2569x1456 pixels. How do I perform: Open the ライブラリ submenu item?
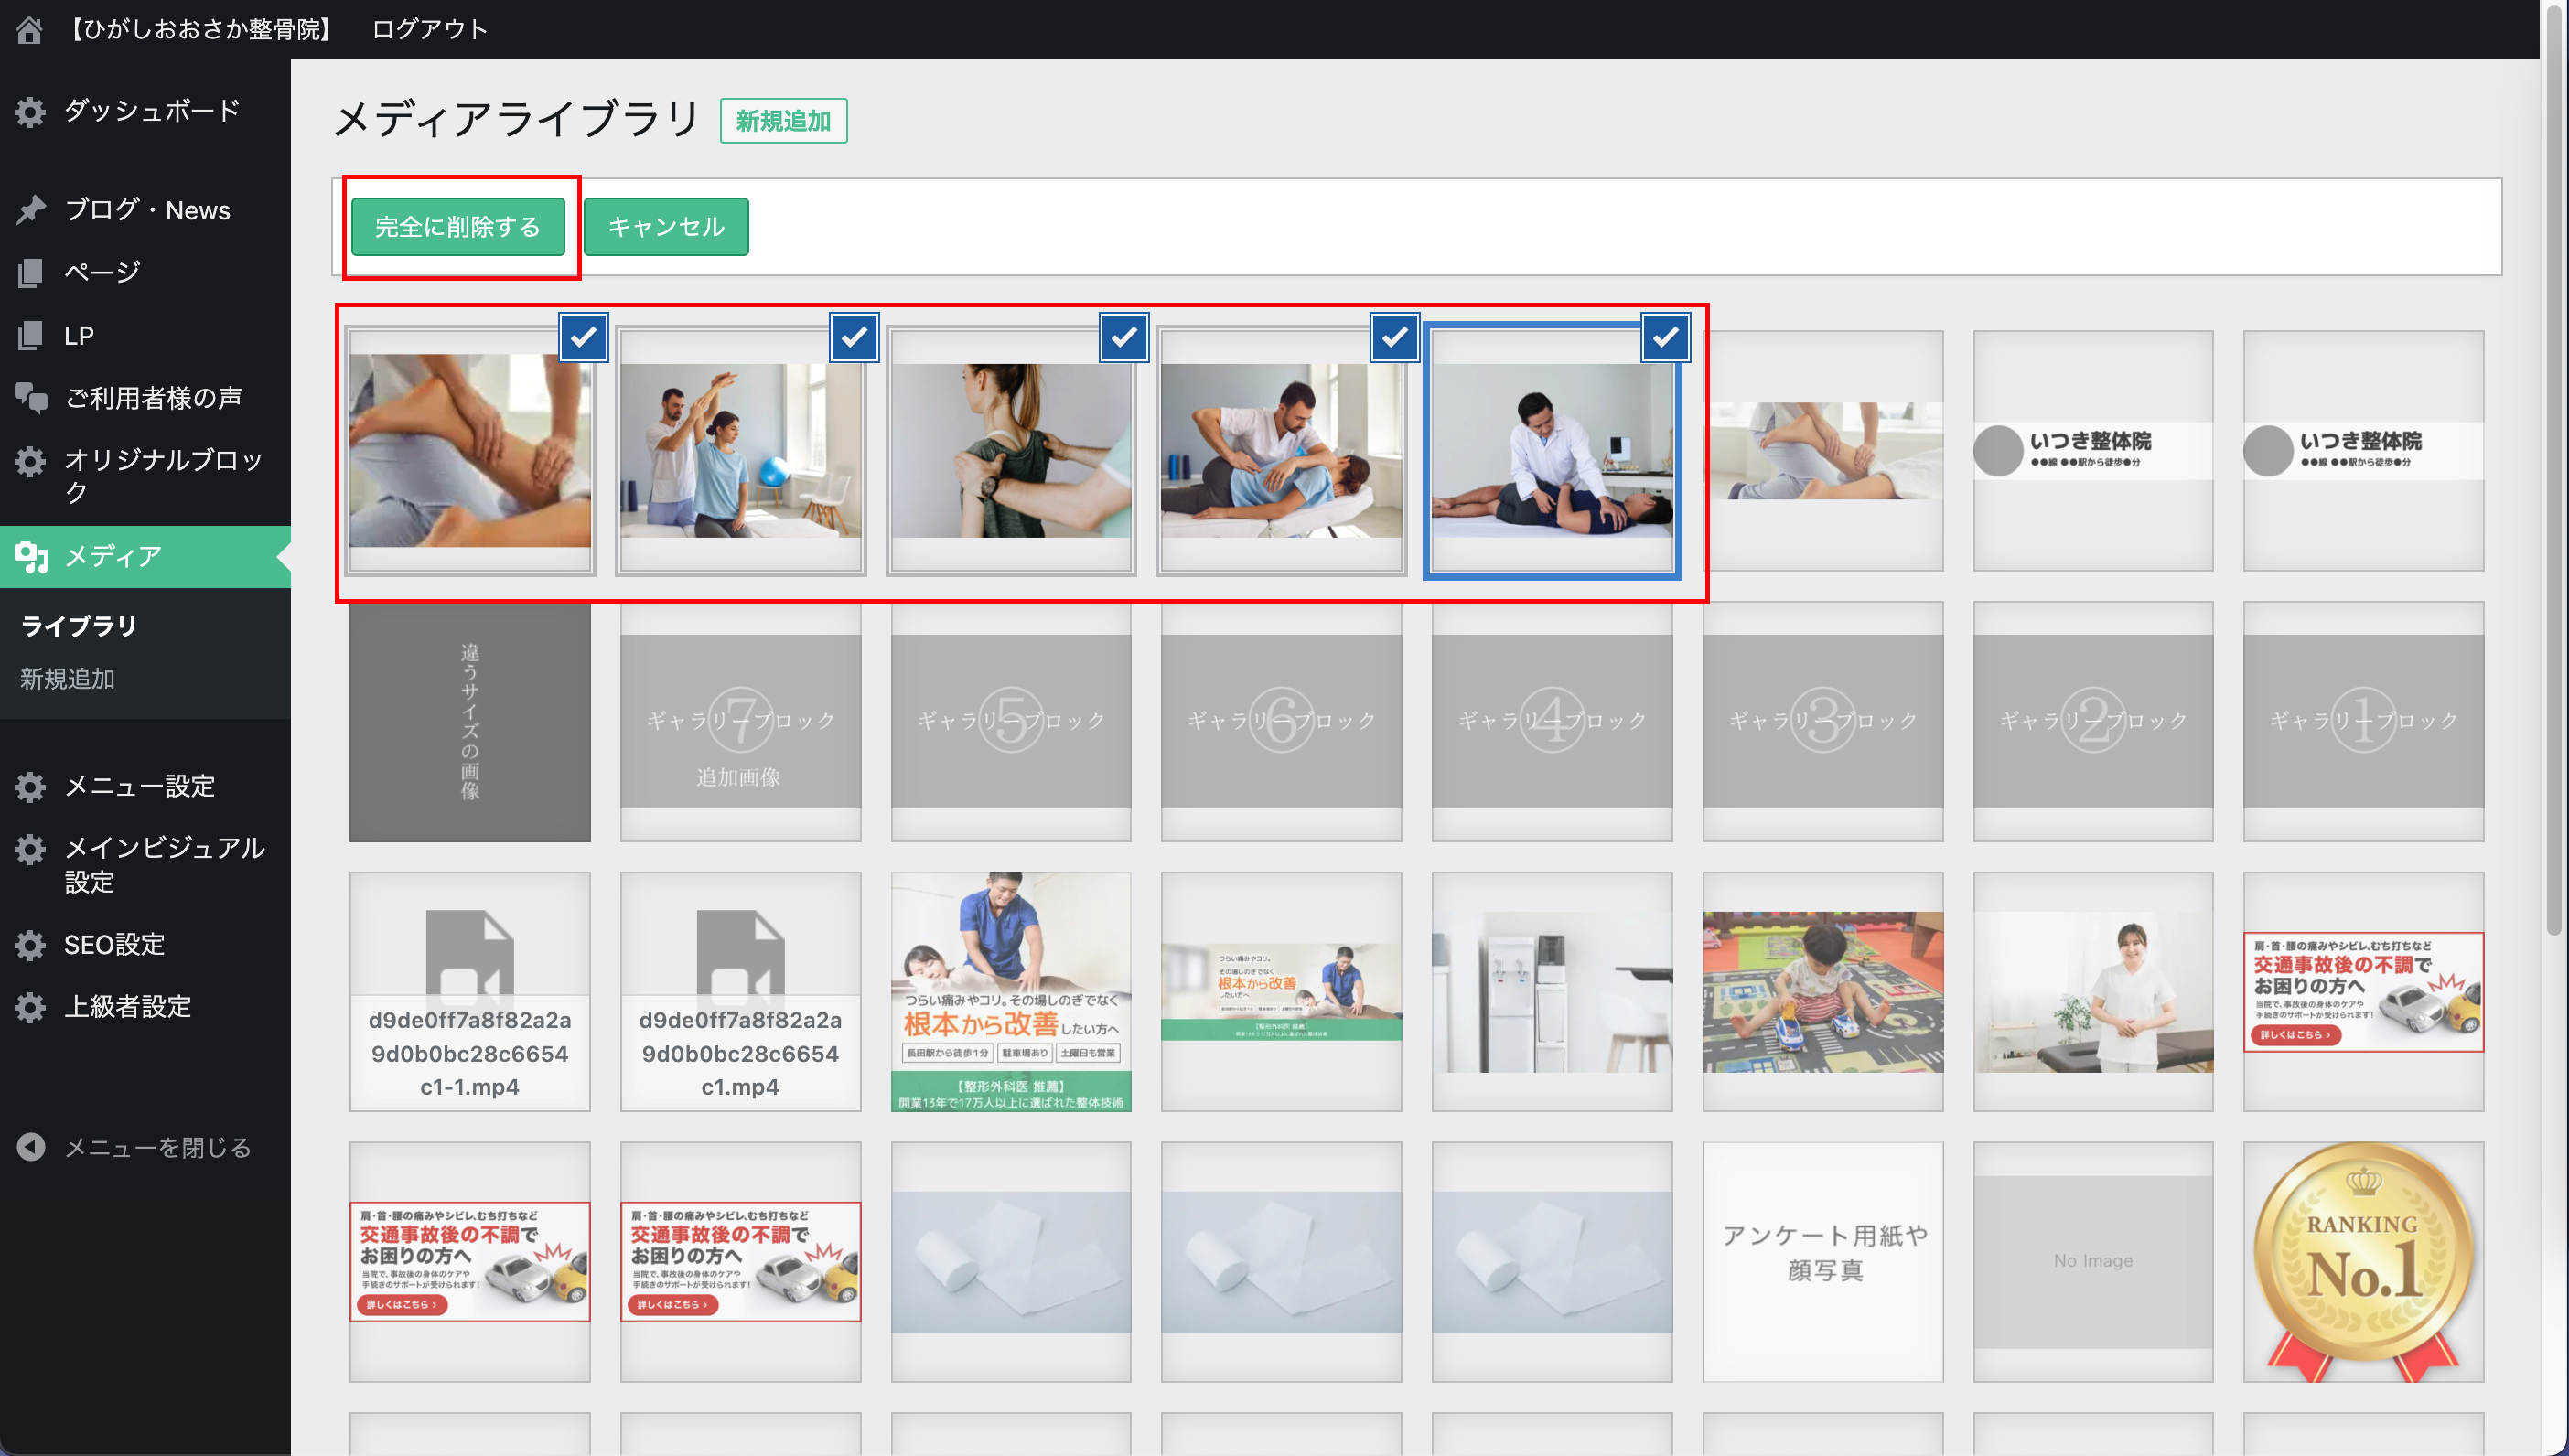(78, 626)
